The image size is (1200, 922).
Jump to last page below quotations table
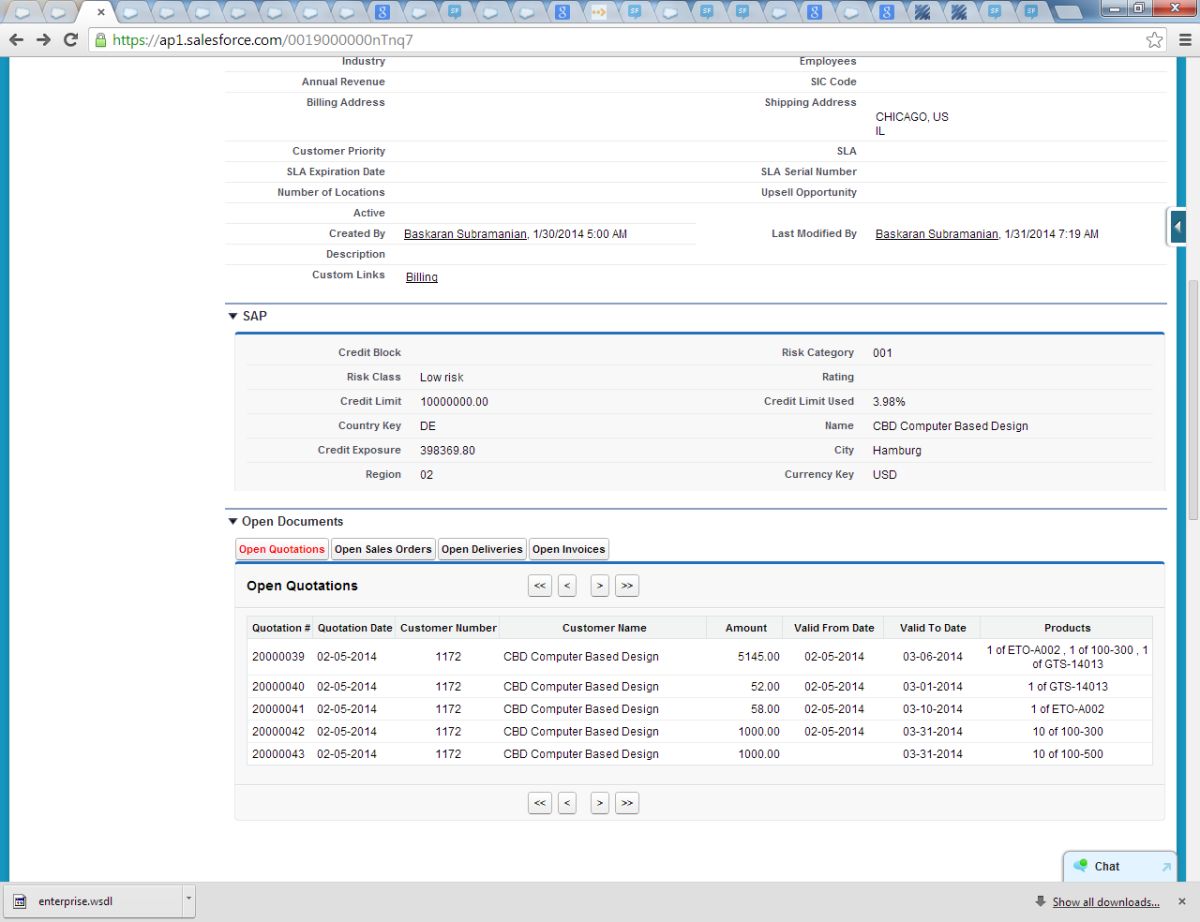coord(627,803)
